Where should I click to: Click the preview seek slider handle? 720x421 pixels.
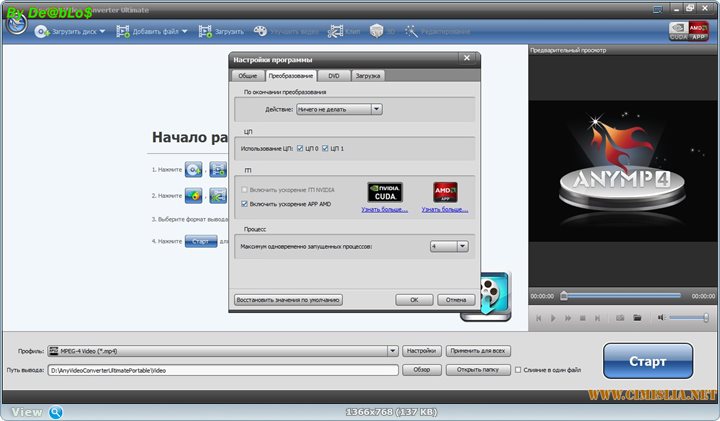[x=564, y=296]
